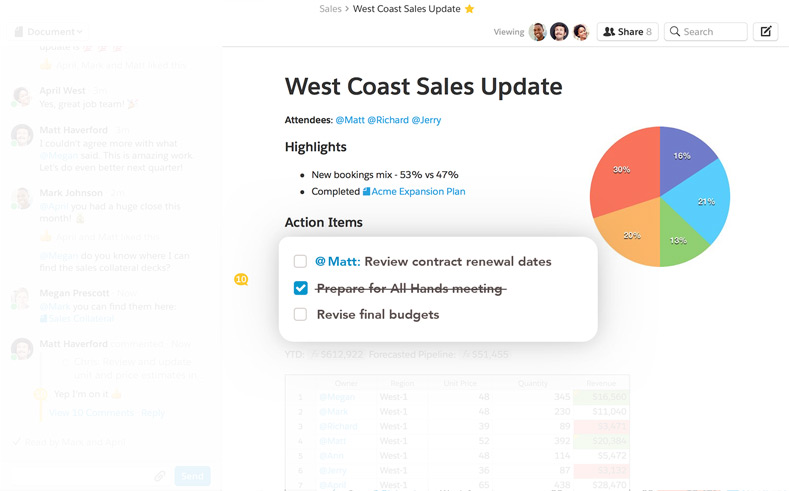This screenshot has width=789, height=491.
Task: Click the yellow comment bubble marker
Action: [241, 279]
